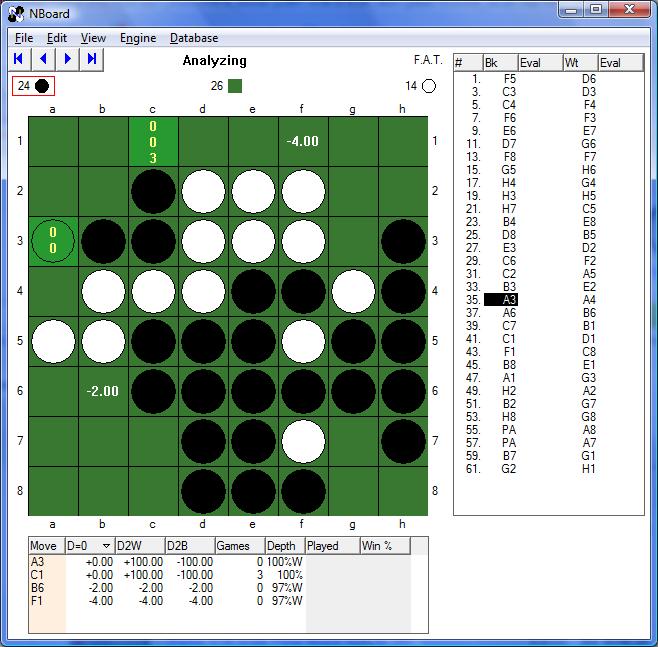Select move A3 in the move list
Image resolution: width=658 pixels, height=647 pixels.
tap(509, 299)
